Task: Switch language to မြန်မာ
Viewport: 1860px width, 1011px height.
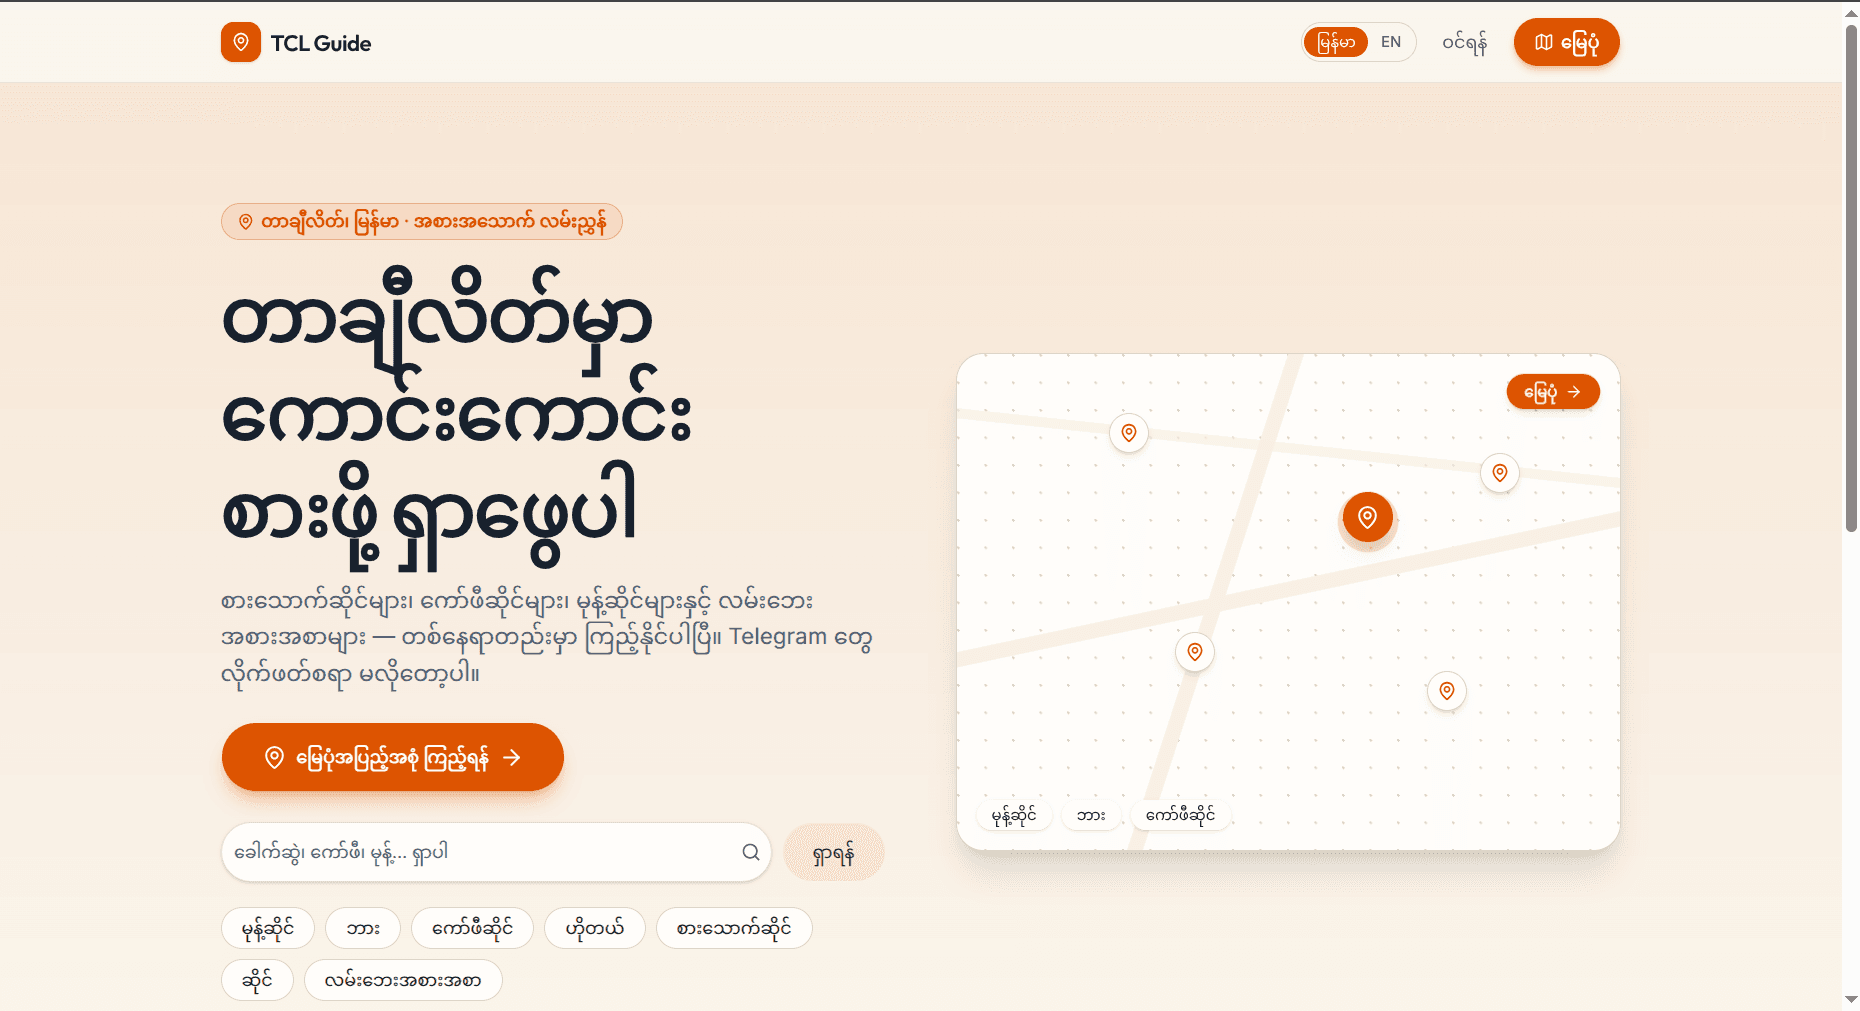Action: coord(1336,42)
